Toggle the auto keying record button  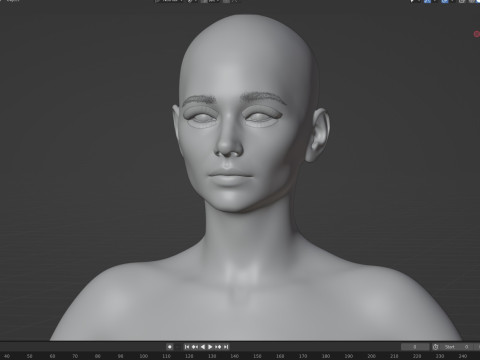point(170,347)
